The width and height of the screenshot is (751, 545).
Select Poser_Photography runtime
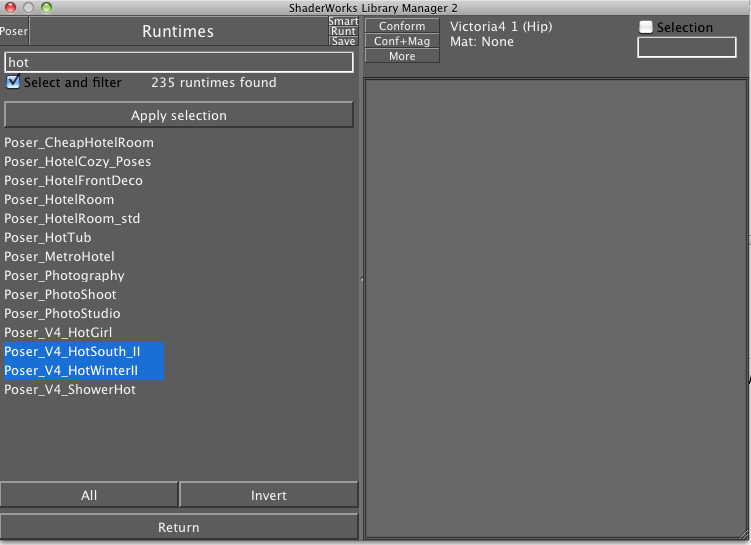[x=64, y=275]
